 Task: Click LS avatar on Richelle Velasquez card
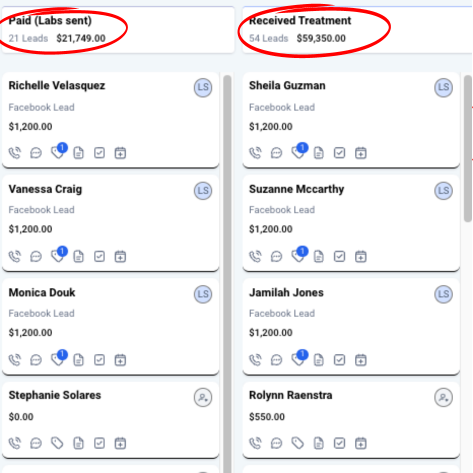tap(203, 88)
